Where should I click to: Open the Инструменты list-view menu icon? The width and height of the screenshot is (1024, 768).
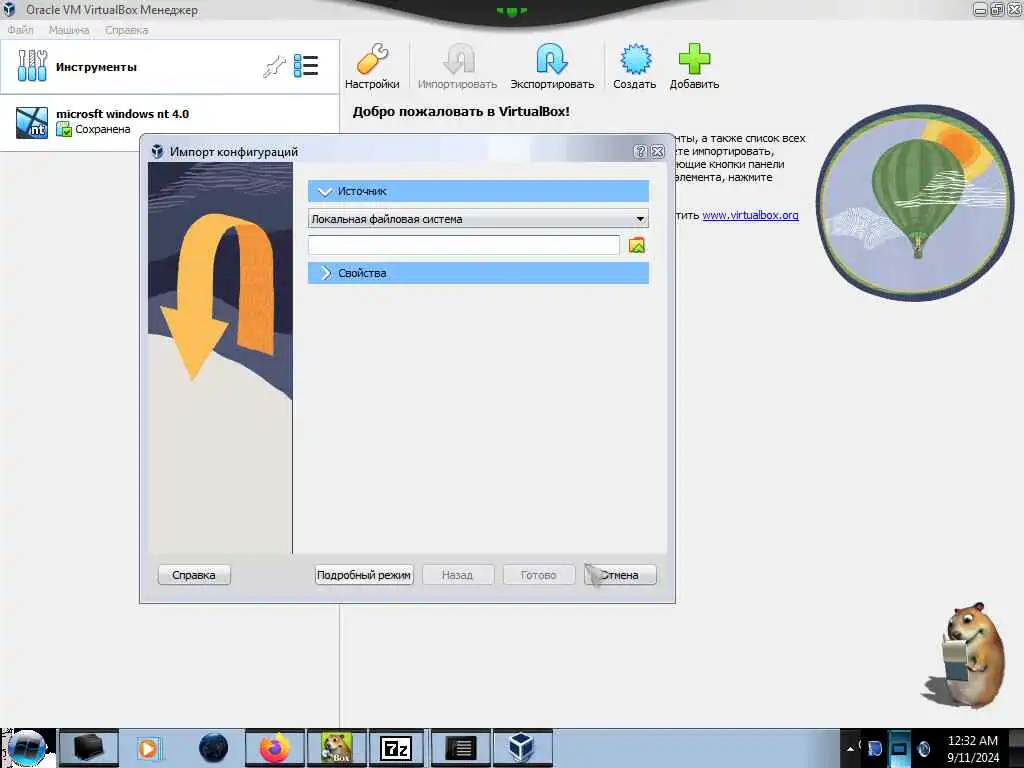pos(306,66)
